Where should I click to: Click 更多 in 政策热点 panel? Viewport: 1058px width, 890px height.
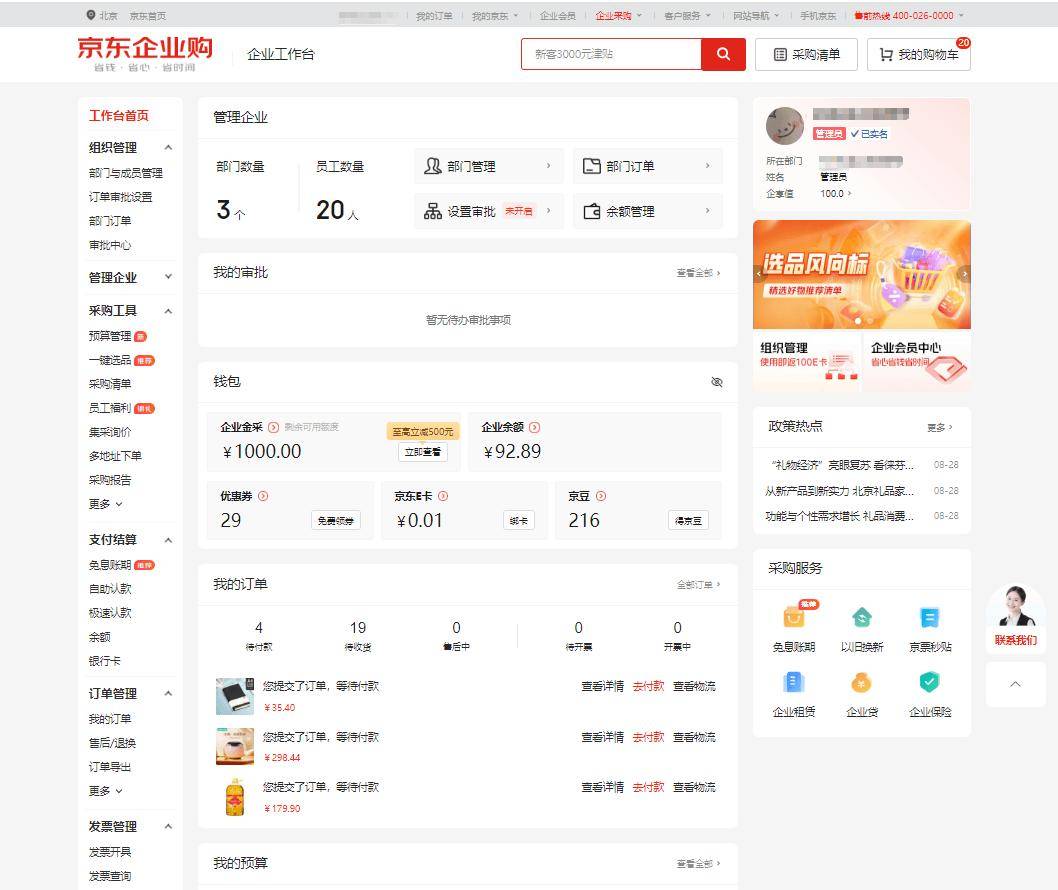coord(939,427)
